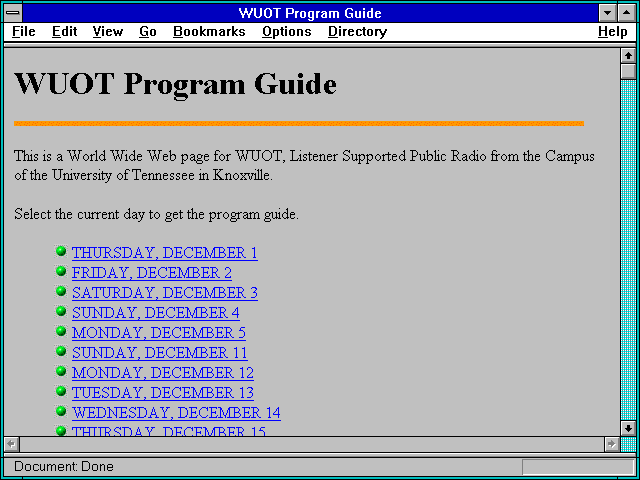Viewport: 640px width, 480px height.
Task: Click green bullet beside WEDNESDAY, DECEMBER 14
Action: tap(61, 411)
